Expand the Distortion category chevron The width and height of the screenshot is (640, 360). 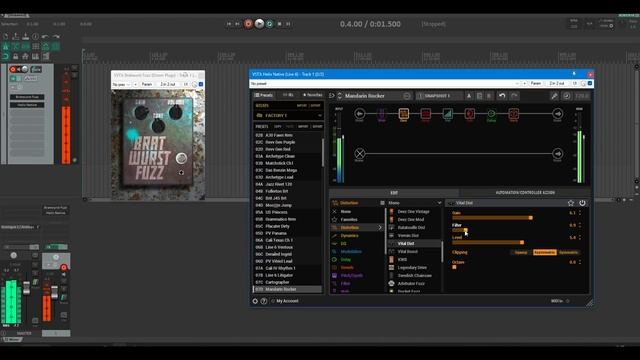pos(380,227)
